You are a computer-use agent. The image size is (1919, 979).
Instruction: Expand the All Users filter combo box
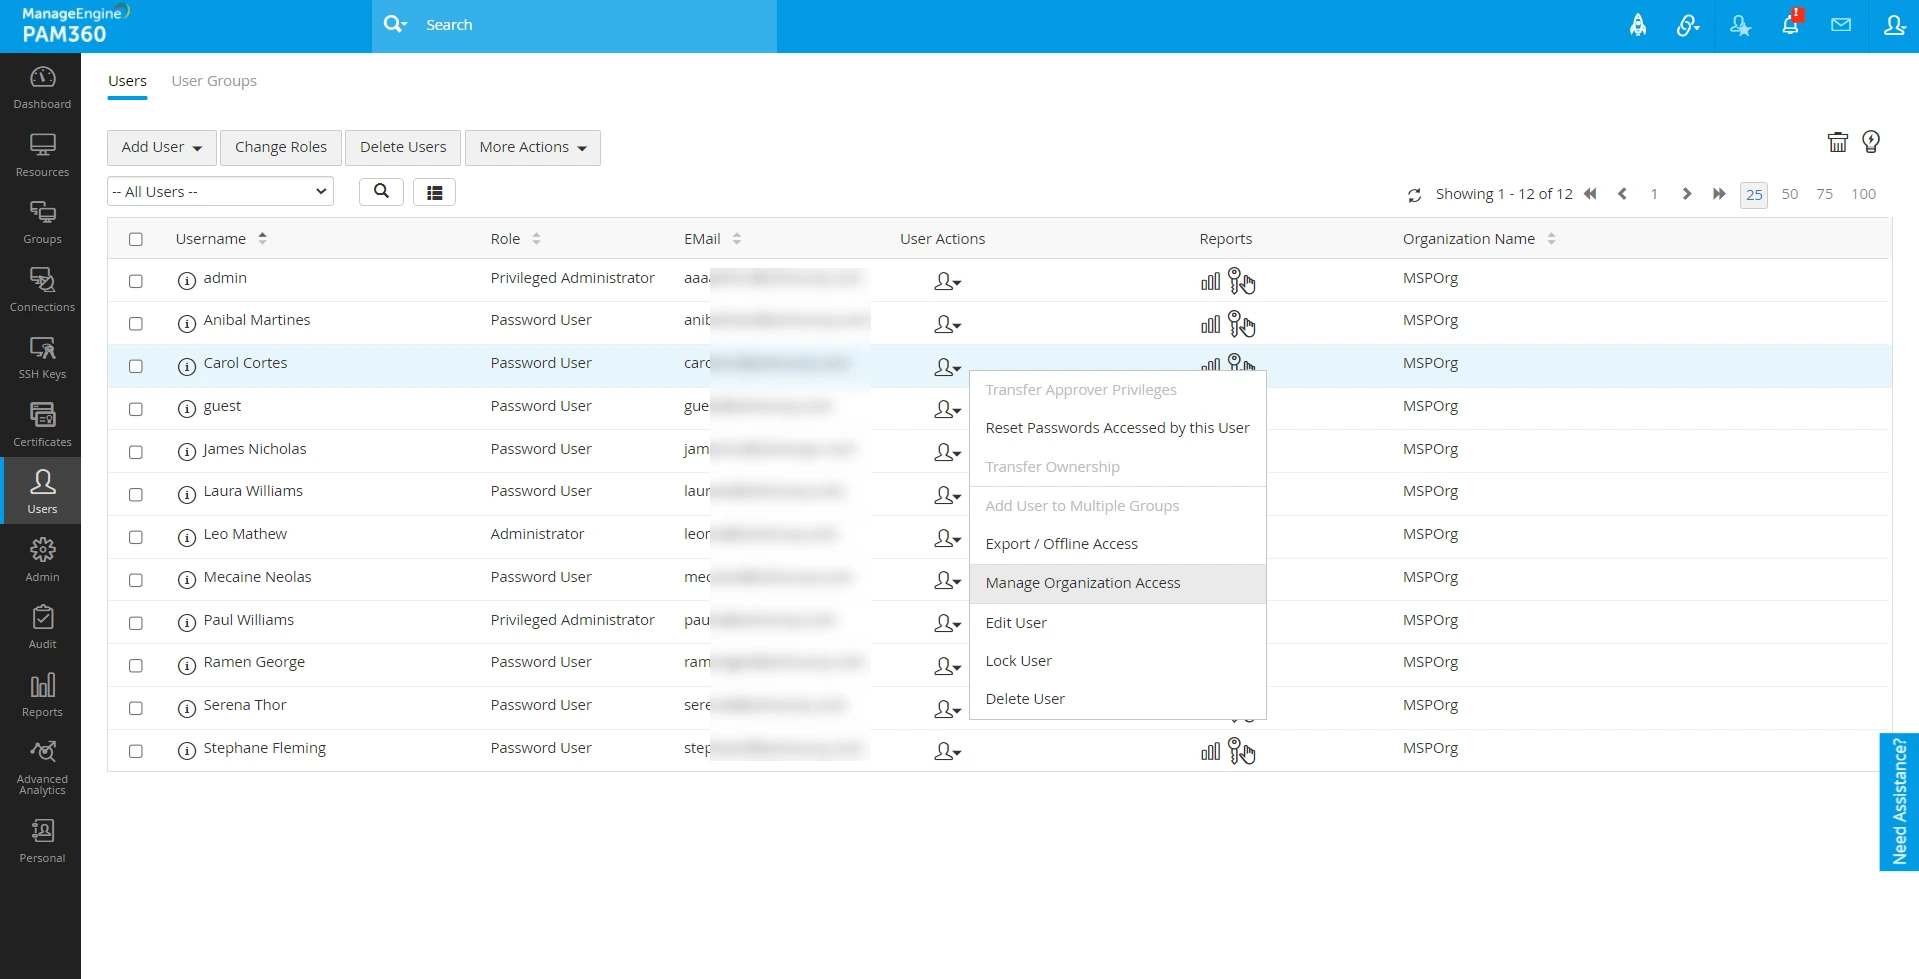[220, 192]
